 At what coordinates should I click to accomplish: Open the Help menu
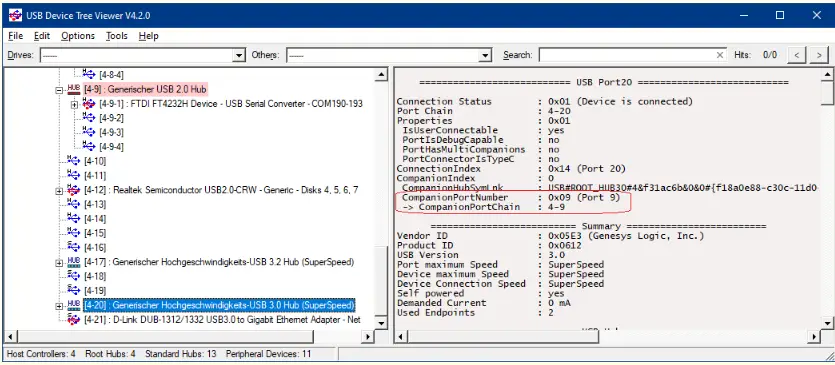149,36
